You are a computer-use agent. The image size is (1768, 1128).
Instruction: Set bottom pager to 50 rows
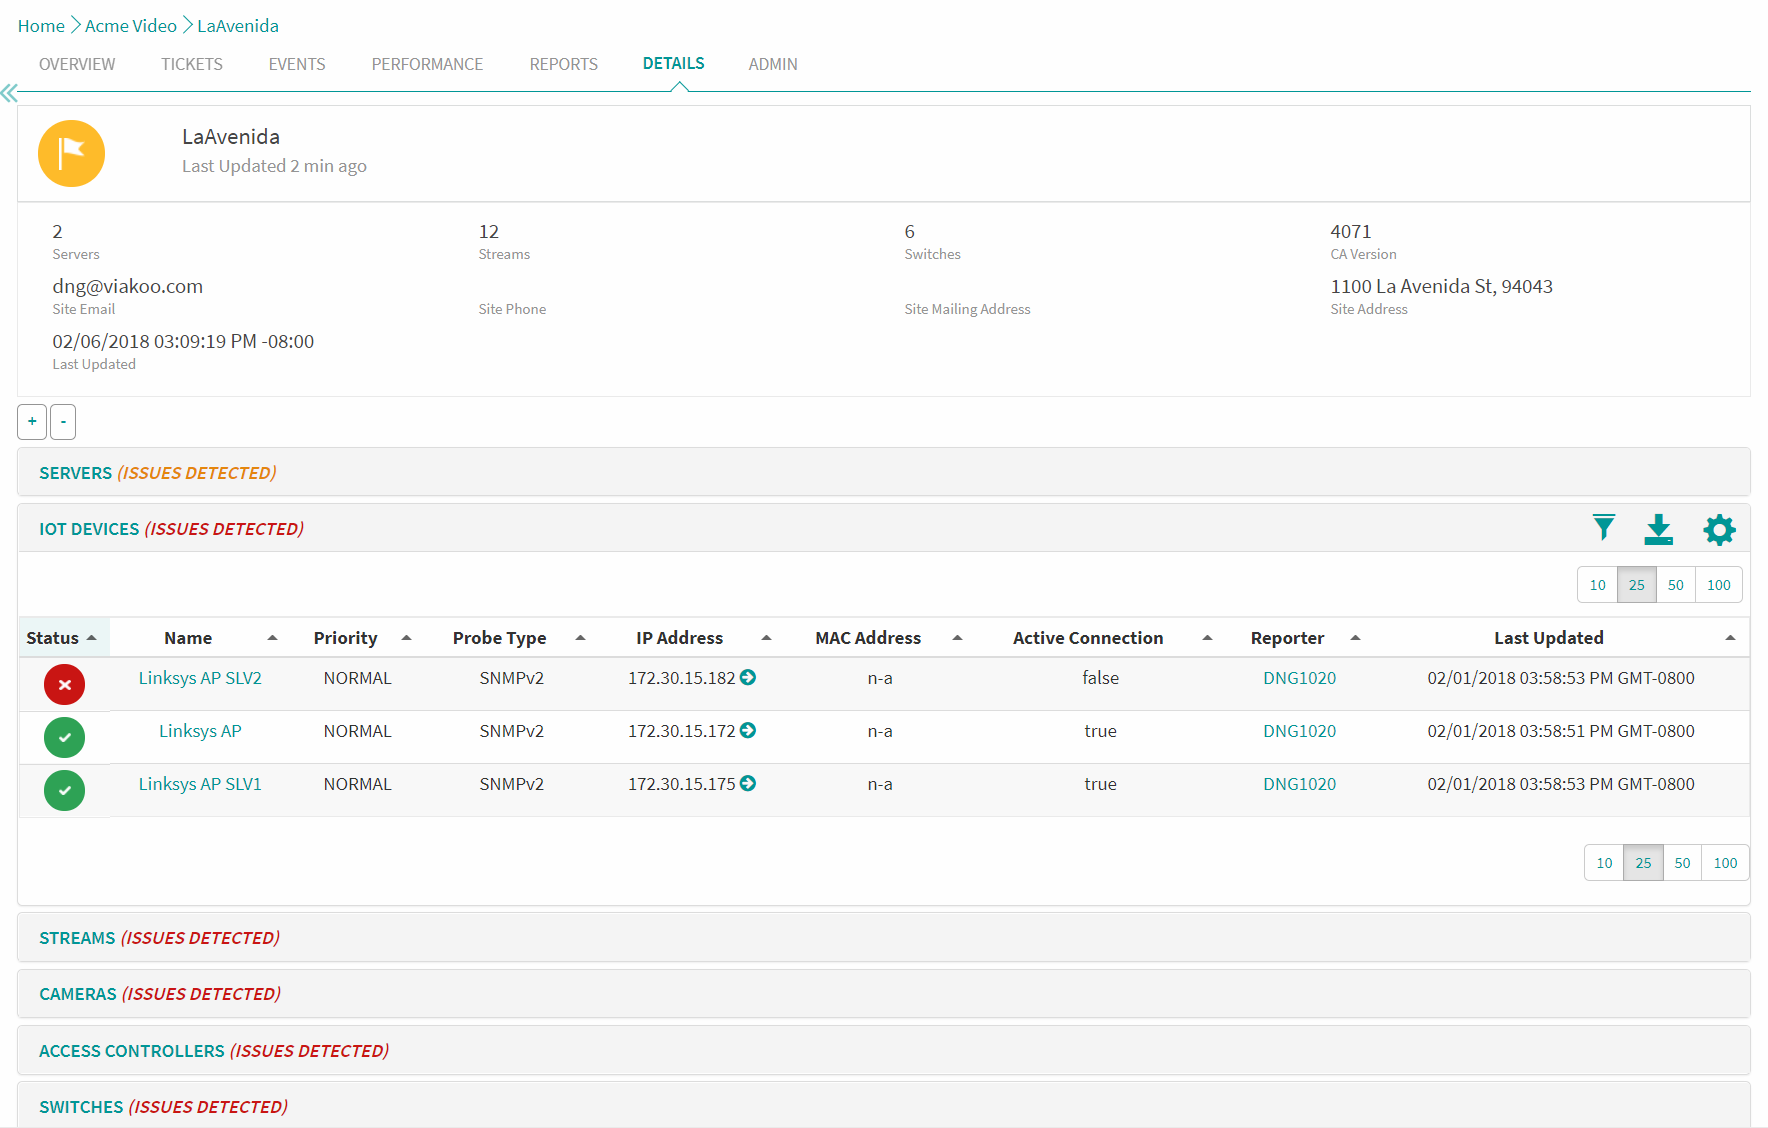(x=1683, y=863)
